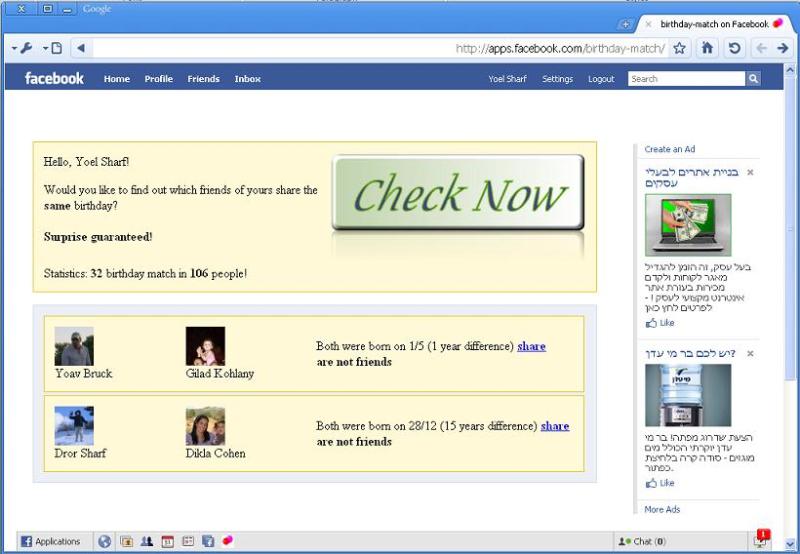Open the money laptop ad image

coord(688,224)
